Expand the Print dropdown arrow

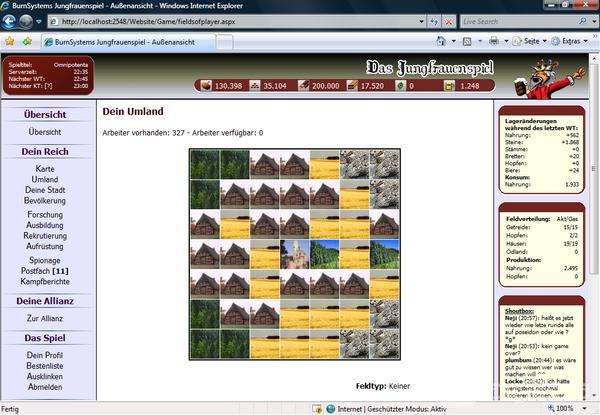(x=506, y=41)
